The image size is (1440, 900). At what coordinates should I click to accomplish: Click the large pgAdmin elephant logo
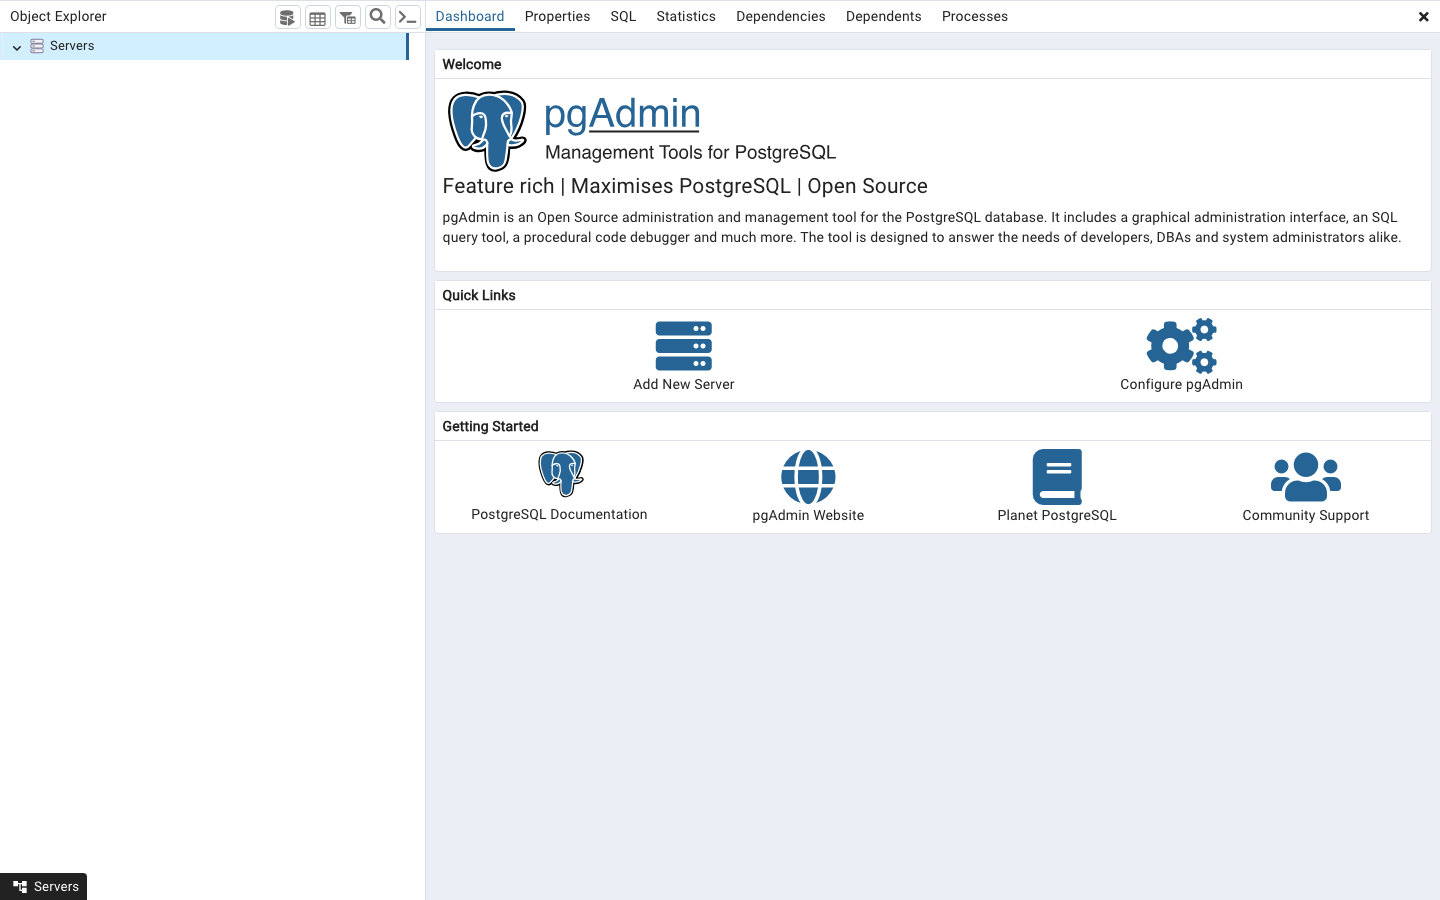(x=487, y=131)
